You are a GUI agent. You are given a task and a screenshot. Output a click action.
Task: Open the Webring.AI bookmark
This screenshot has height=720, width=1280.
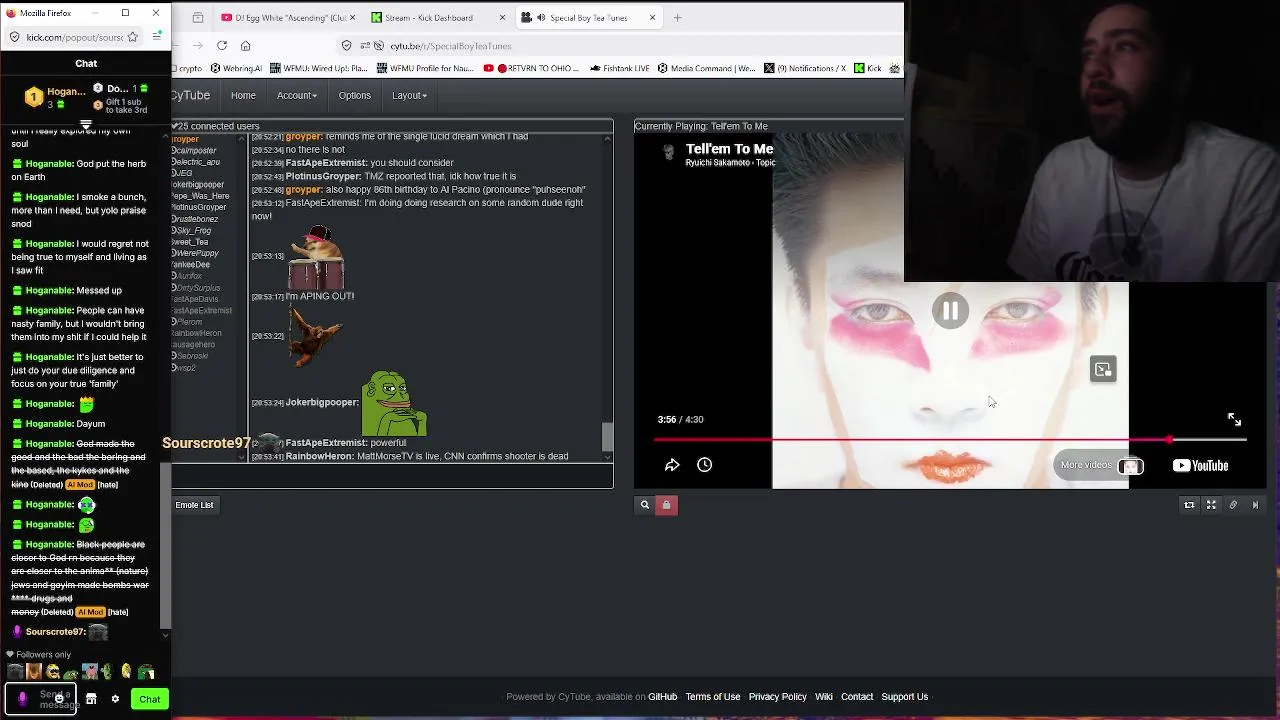(234, 68)
